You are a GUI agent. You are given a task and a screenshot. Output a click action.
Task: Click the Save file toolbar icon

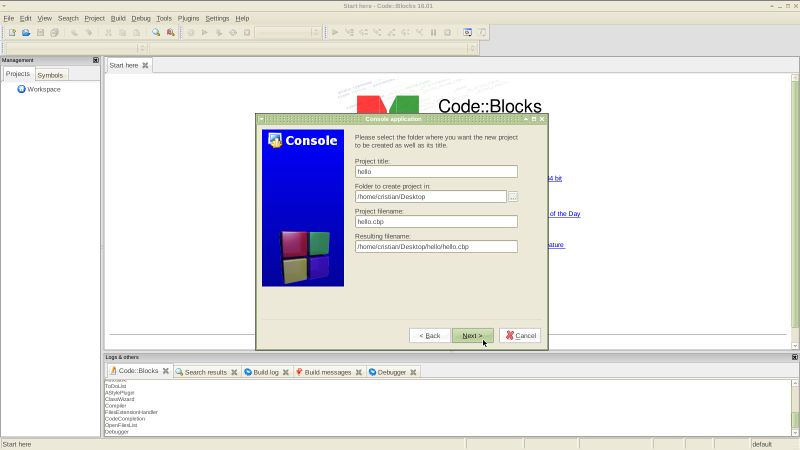[40, 32]
